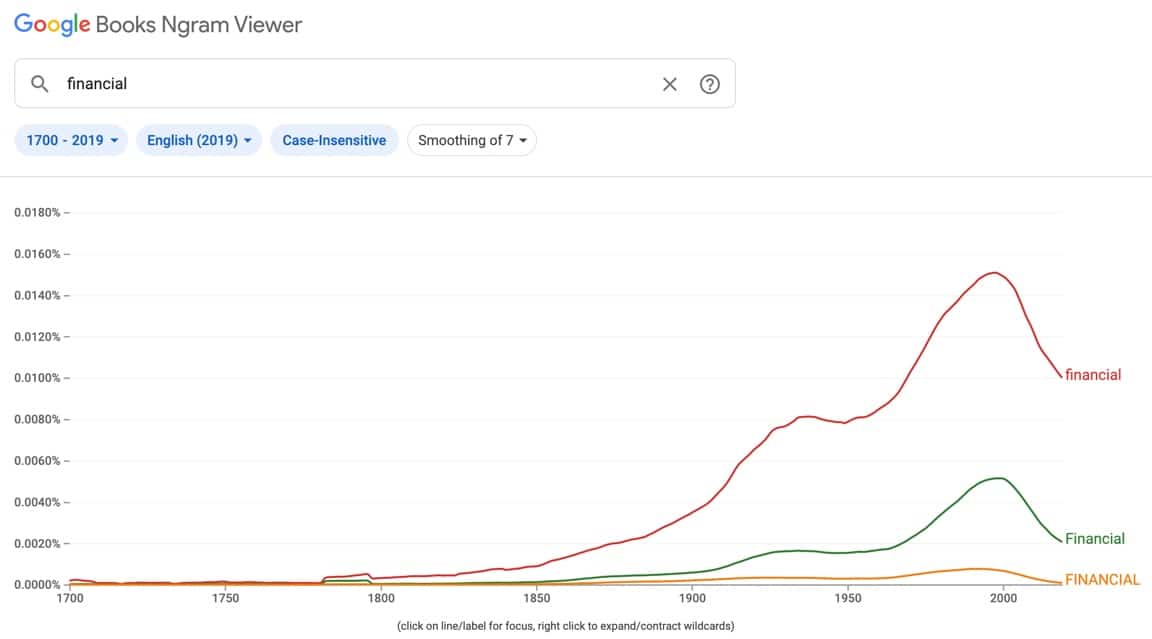Click the search magnifier icon
The width and height of the screenshot is (1152, 639).
[40, 84]
